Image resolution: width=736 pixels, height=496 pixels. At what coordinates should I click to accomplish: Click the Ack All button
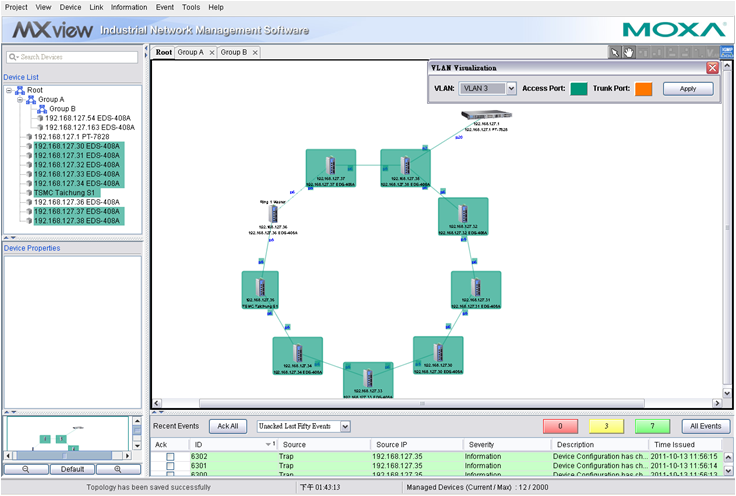pyautogui.click(x=228, y=426)
